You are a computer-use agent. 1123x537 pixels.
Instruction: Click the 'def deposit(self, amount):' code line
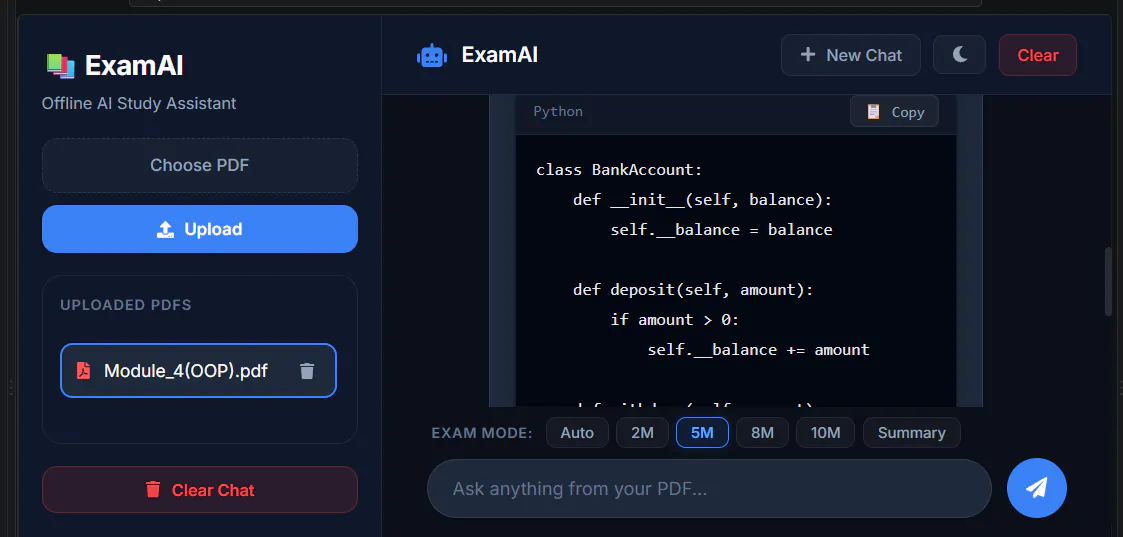(x=693, y=290)
